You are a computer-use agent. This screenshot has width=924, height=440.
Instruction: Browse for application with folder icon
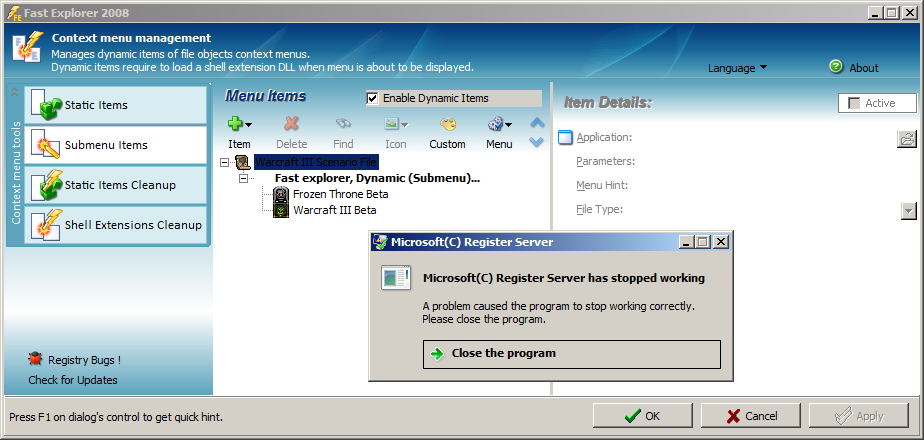click(908, 138)
